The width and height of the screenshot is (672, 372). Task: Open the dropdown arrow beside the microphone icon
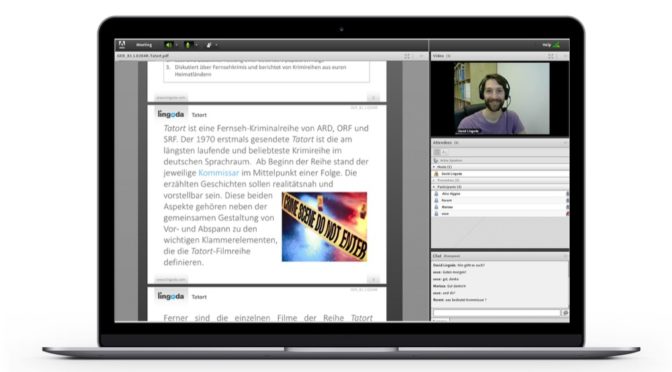click(x=196, y=45)
